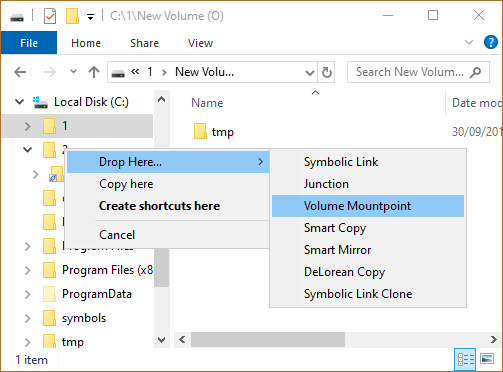Viewport: 503px width, 372px height.
Task: Choose DeLorean Copy from the submenu
Action: tap(368, 272)
